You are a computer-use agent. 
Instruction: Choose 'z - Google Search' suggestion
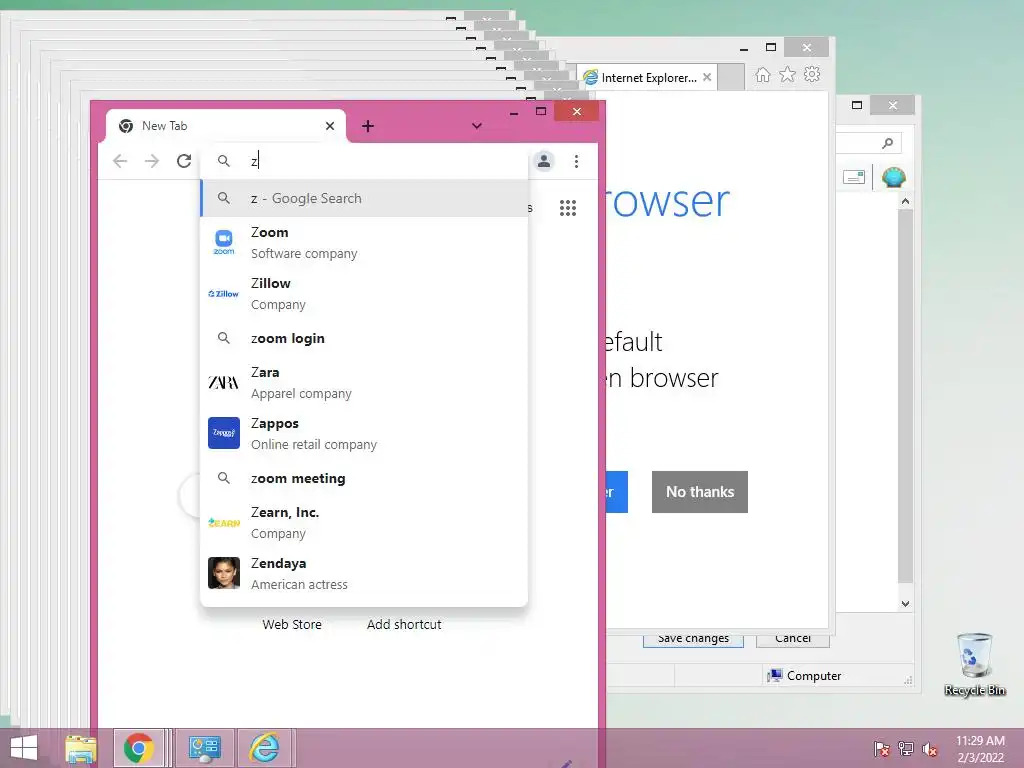click(364, 198)
